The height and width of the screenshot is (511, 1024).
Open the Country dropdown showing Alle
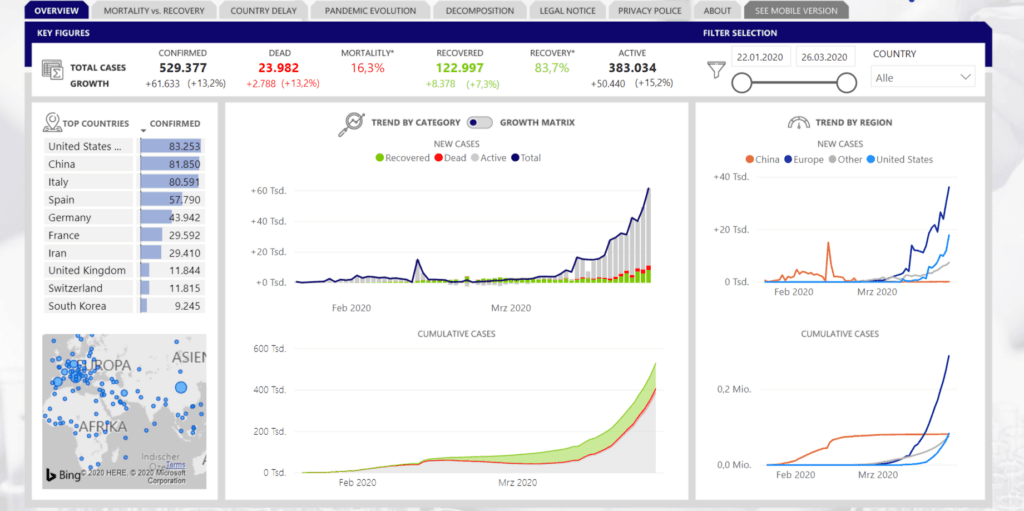coord(923,77)
